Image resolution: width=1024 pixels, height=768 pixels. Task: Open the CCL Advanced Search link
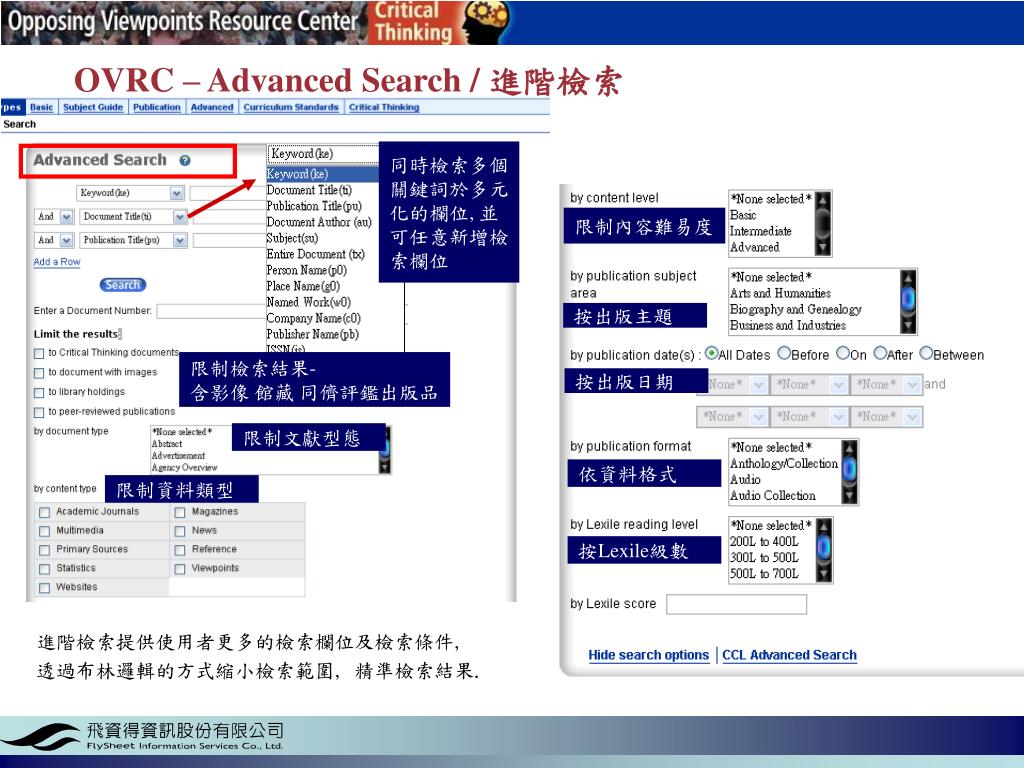click(x=789, y=655)
